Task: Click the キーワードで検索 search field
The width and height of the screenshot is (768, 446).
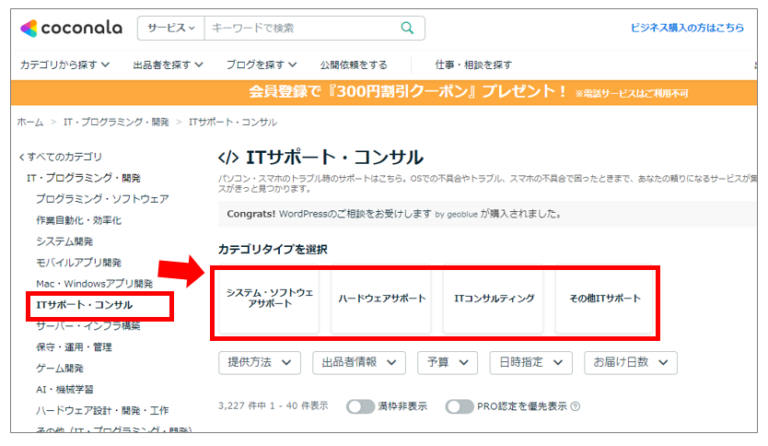Action: pos(302,28)
